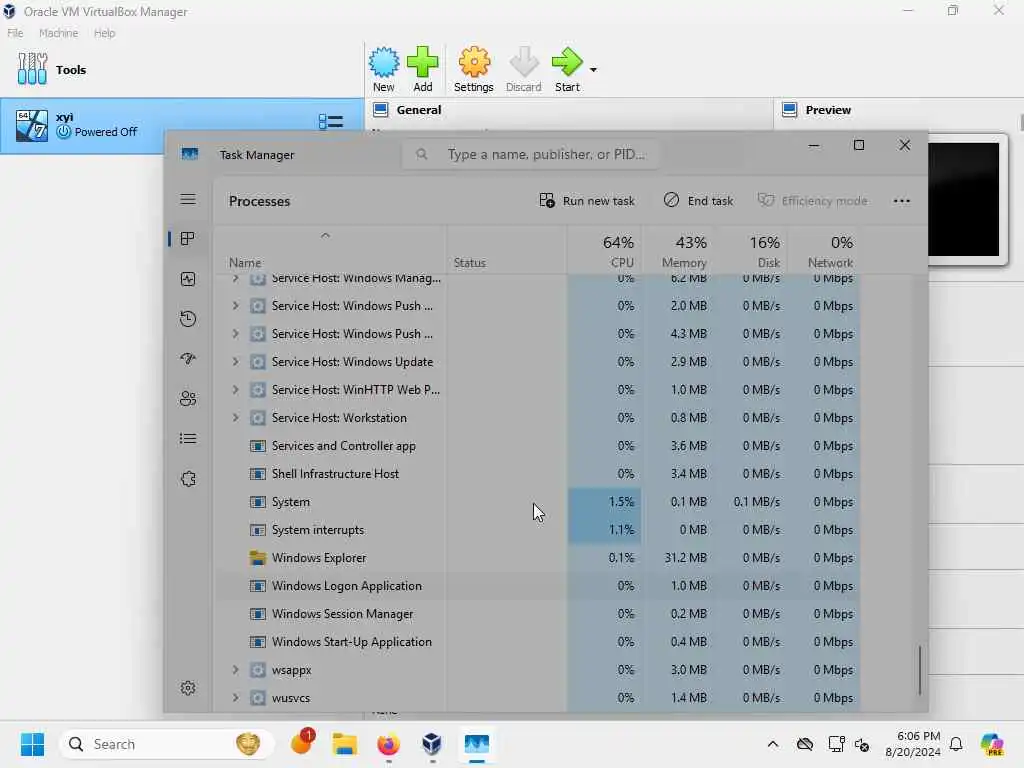Viewport: 1024px width, 768px height.
Task: Select the System interrupts row
Action: coord(537,530)
